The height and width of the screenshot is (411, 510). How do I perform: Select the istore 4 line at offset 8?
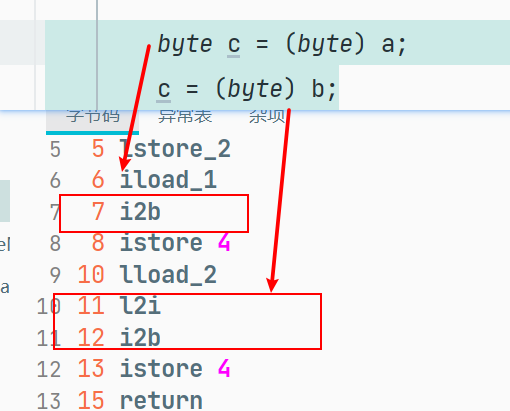[175, 243]
